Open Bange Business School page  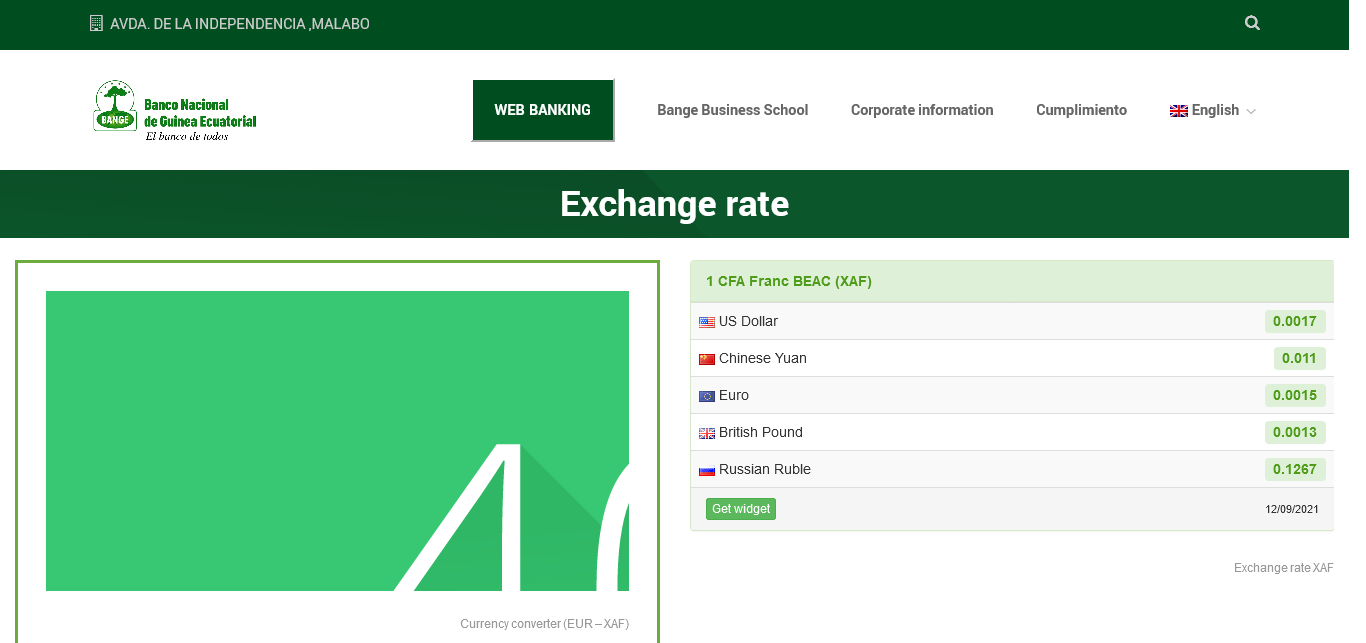point(732,110)
